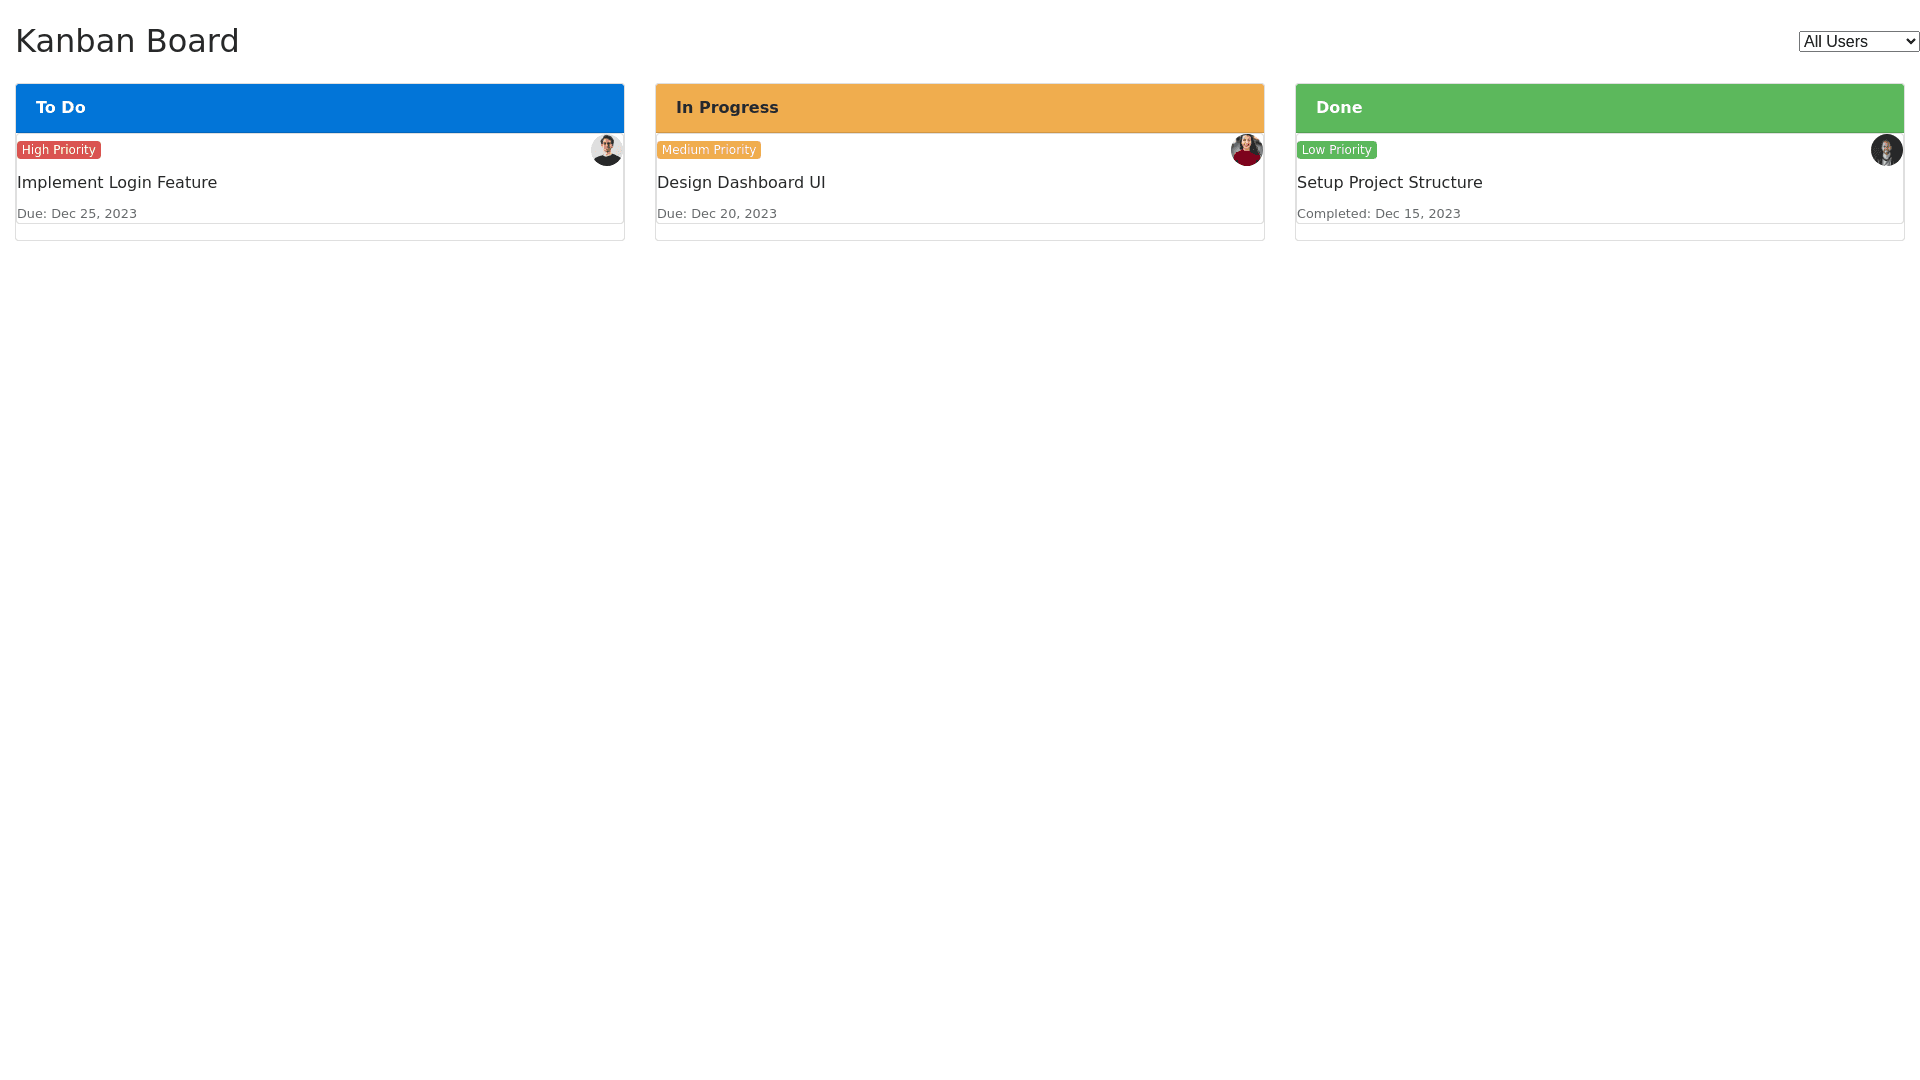
Task: Click the Kanban Board page title
Action: [x=127, y=41]
